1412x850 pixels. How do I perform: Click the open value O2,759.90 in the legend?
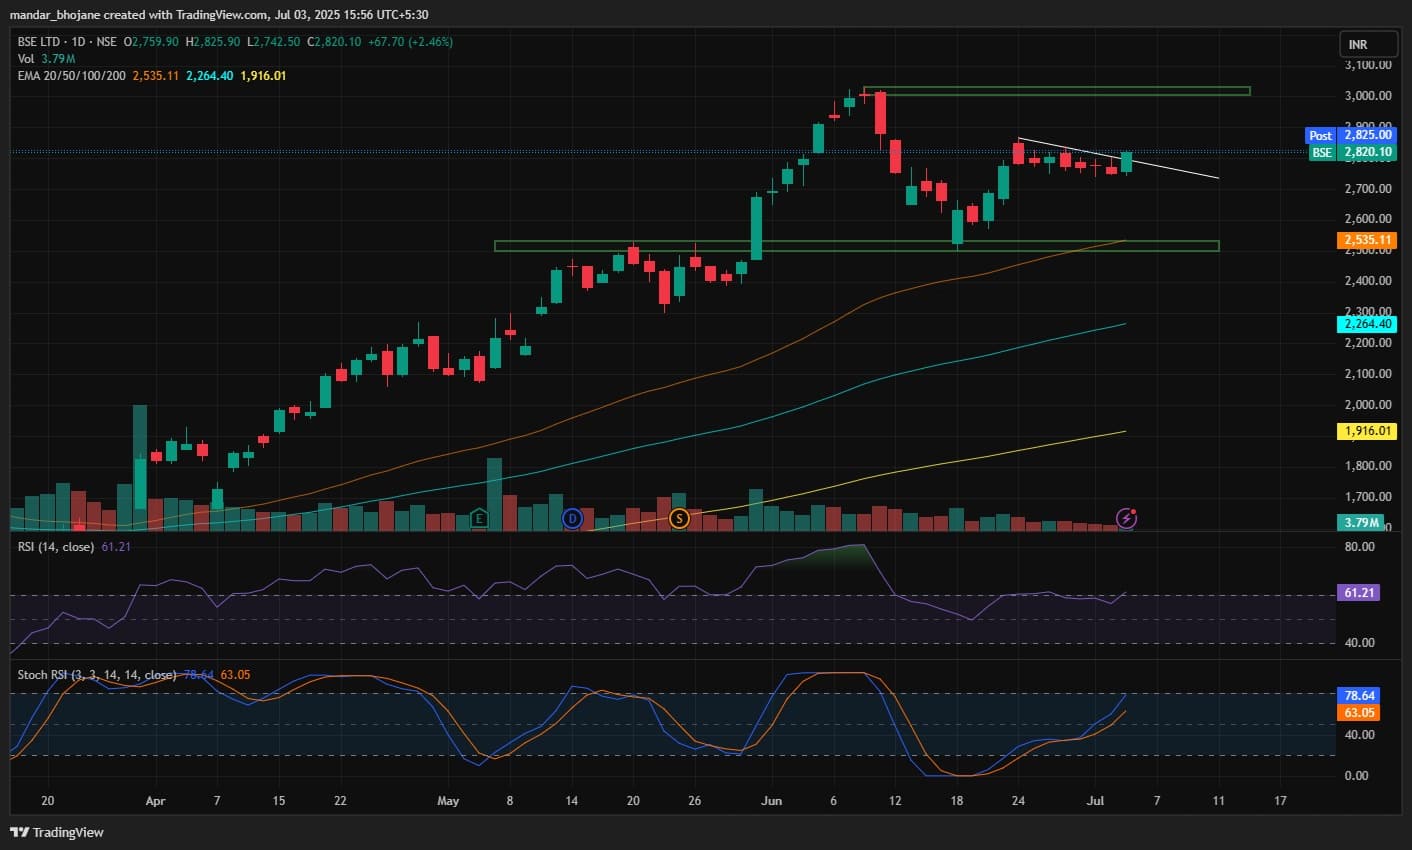[151, 42]
